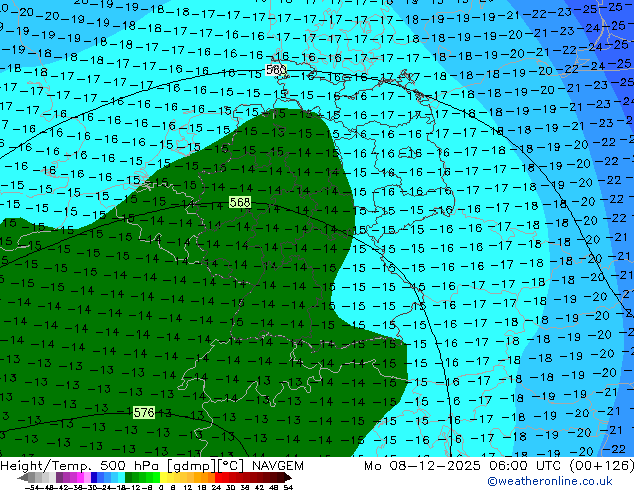
Task: Click the 06:00 UTC time text
Action: [526, 466]
